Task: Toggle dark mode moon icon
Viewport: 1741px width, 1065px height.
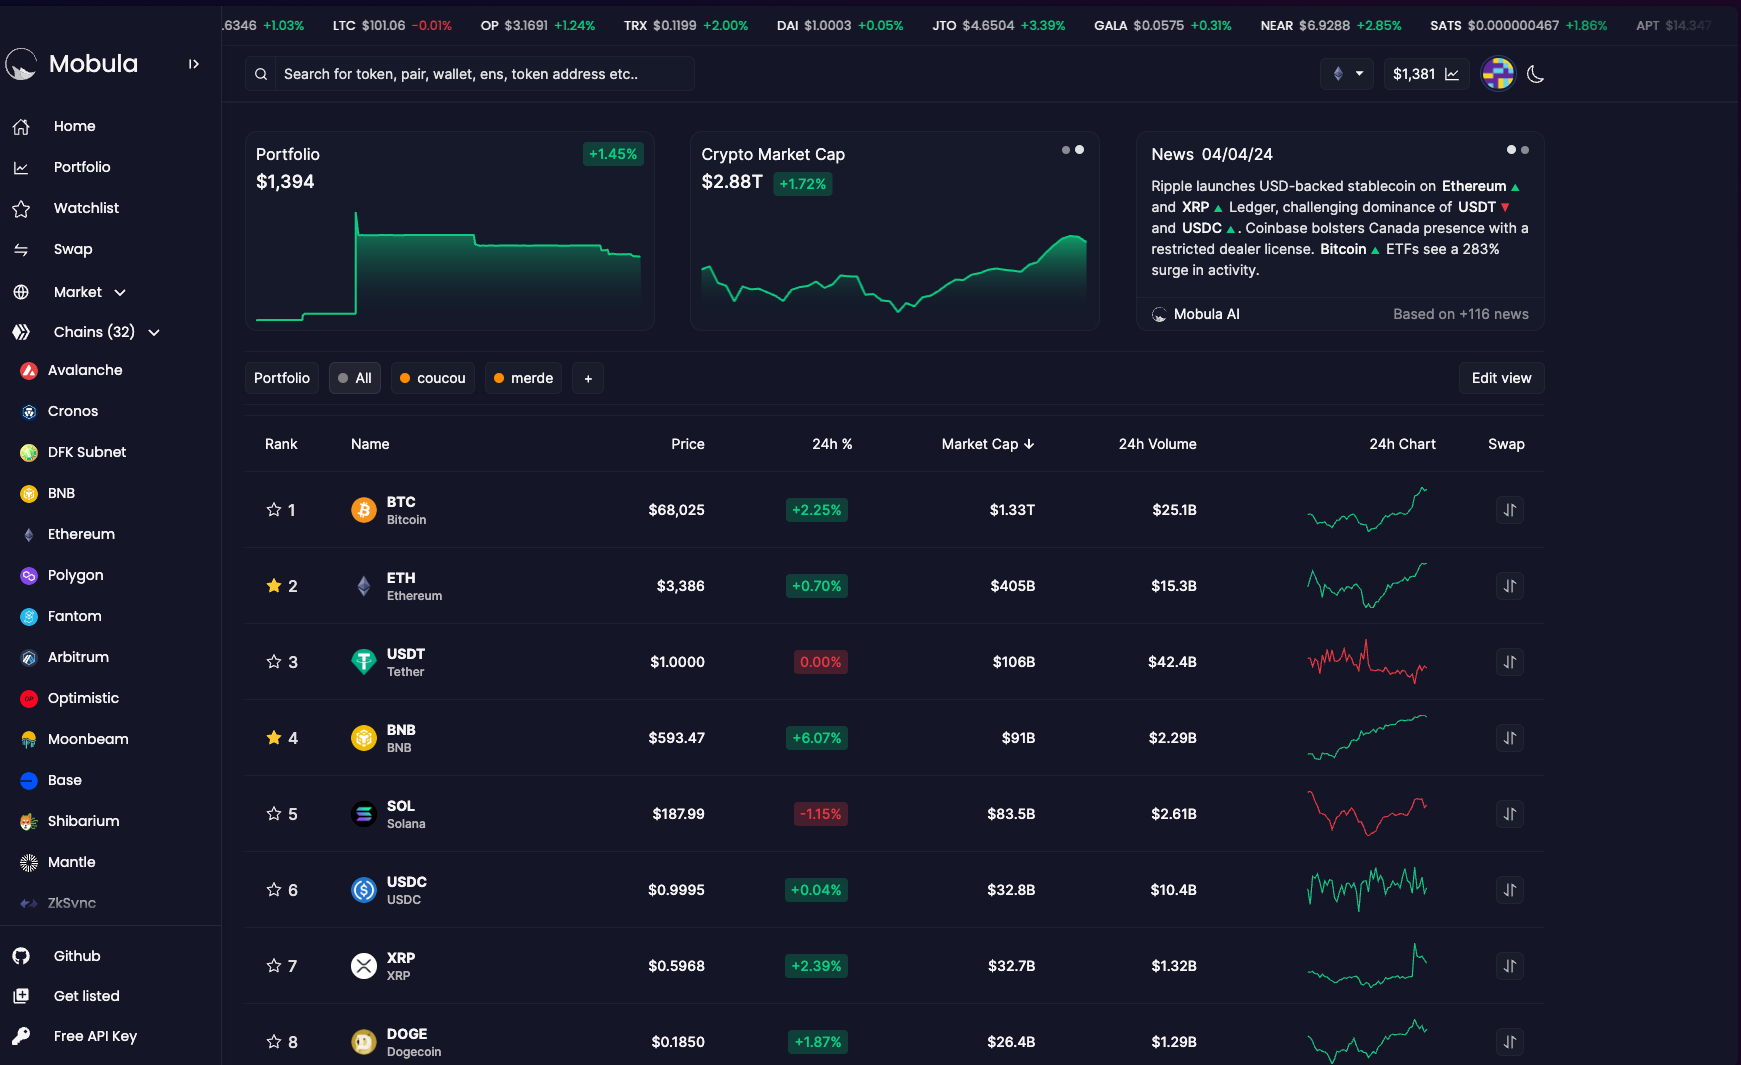Action: click(1536, 74)
